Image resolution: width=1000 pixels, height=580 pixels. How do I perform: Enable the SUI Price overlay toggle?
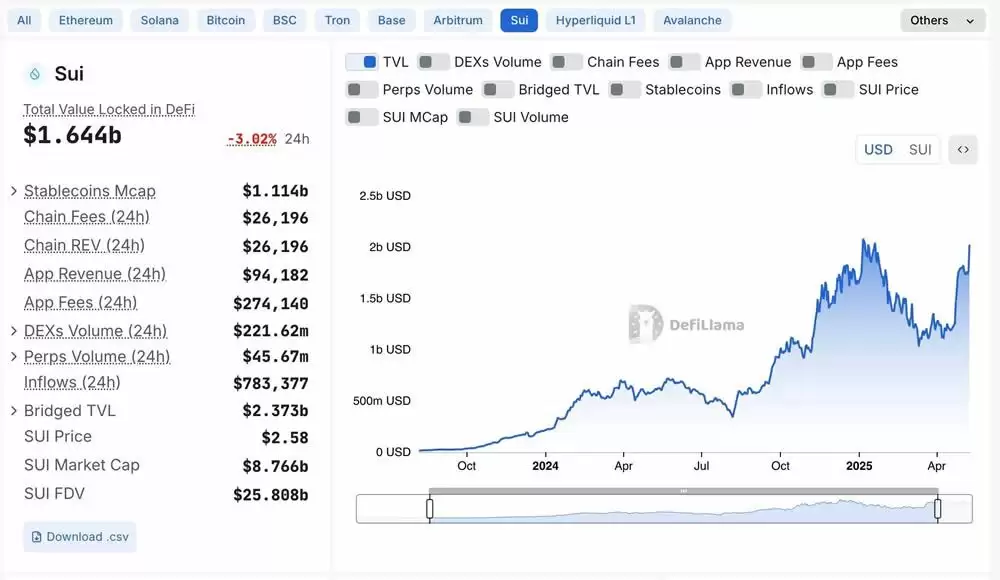click(837, 89)
